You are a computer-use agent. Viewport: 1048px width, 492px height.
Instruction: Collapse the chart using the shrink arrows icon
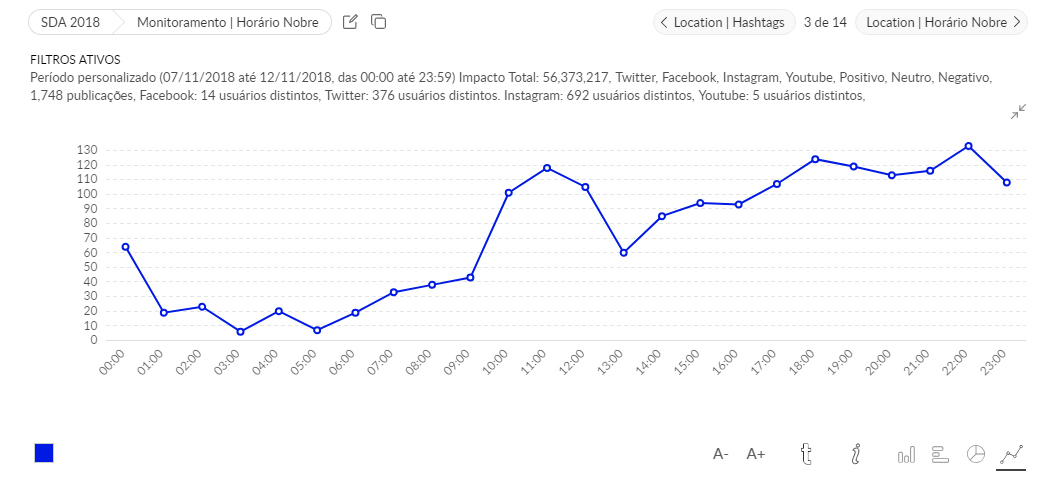point(1018,112)
